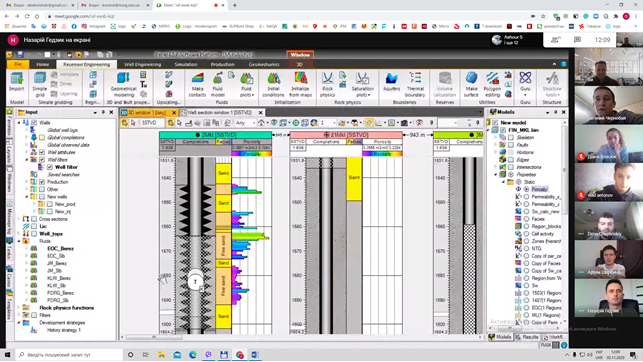Switch to Results pane tab
The width and height of the screenshot is (643, 362).
coord(528,337)
